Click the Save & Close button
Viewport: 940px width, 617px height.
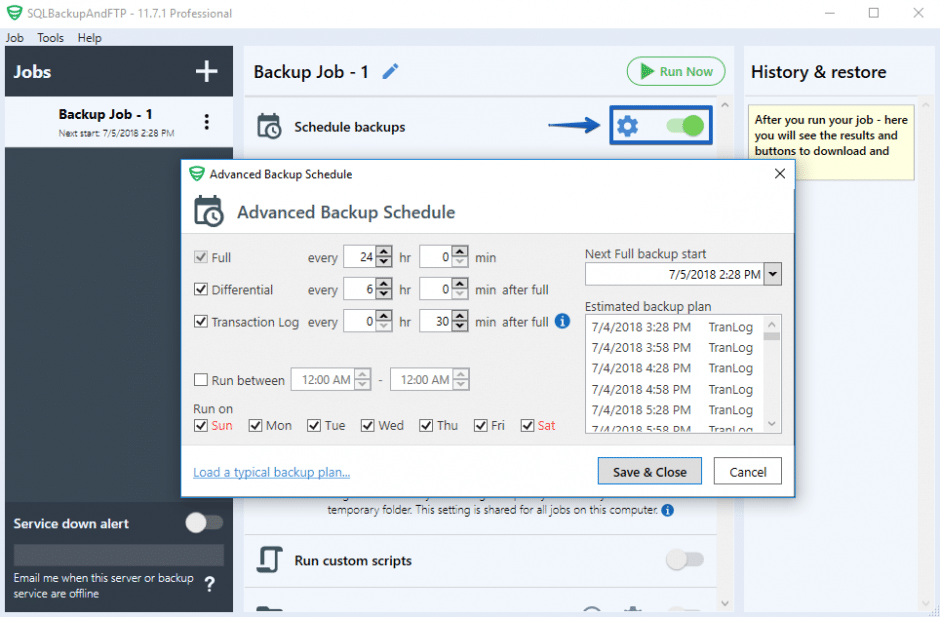point(649,471)
